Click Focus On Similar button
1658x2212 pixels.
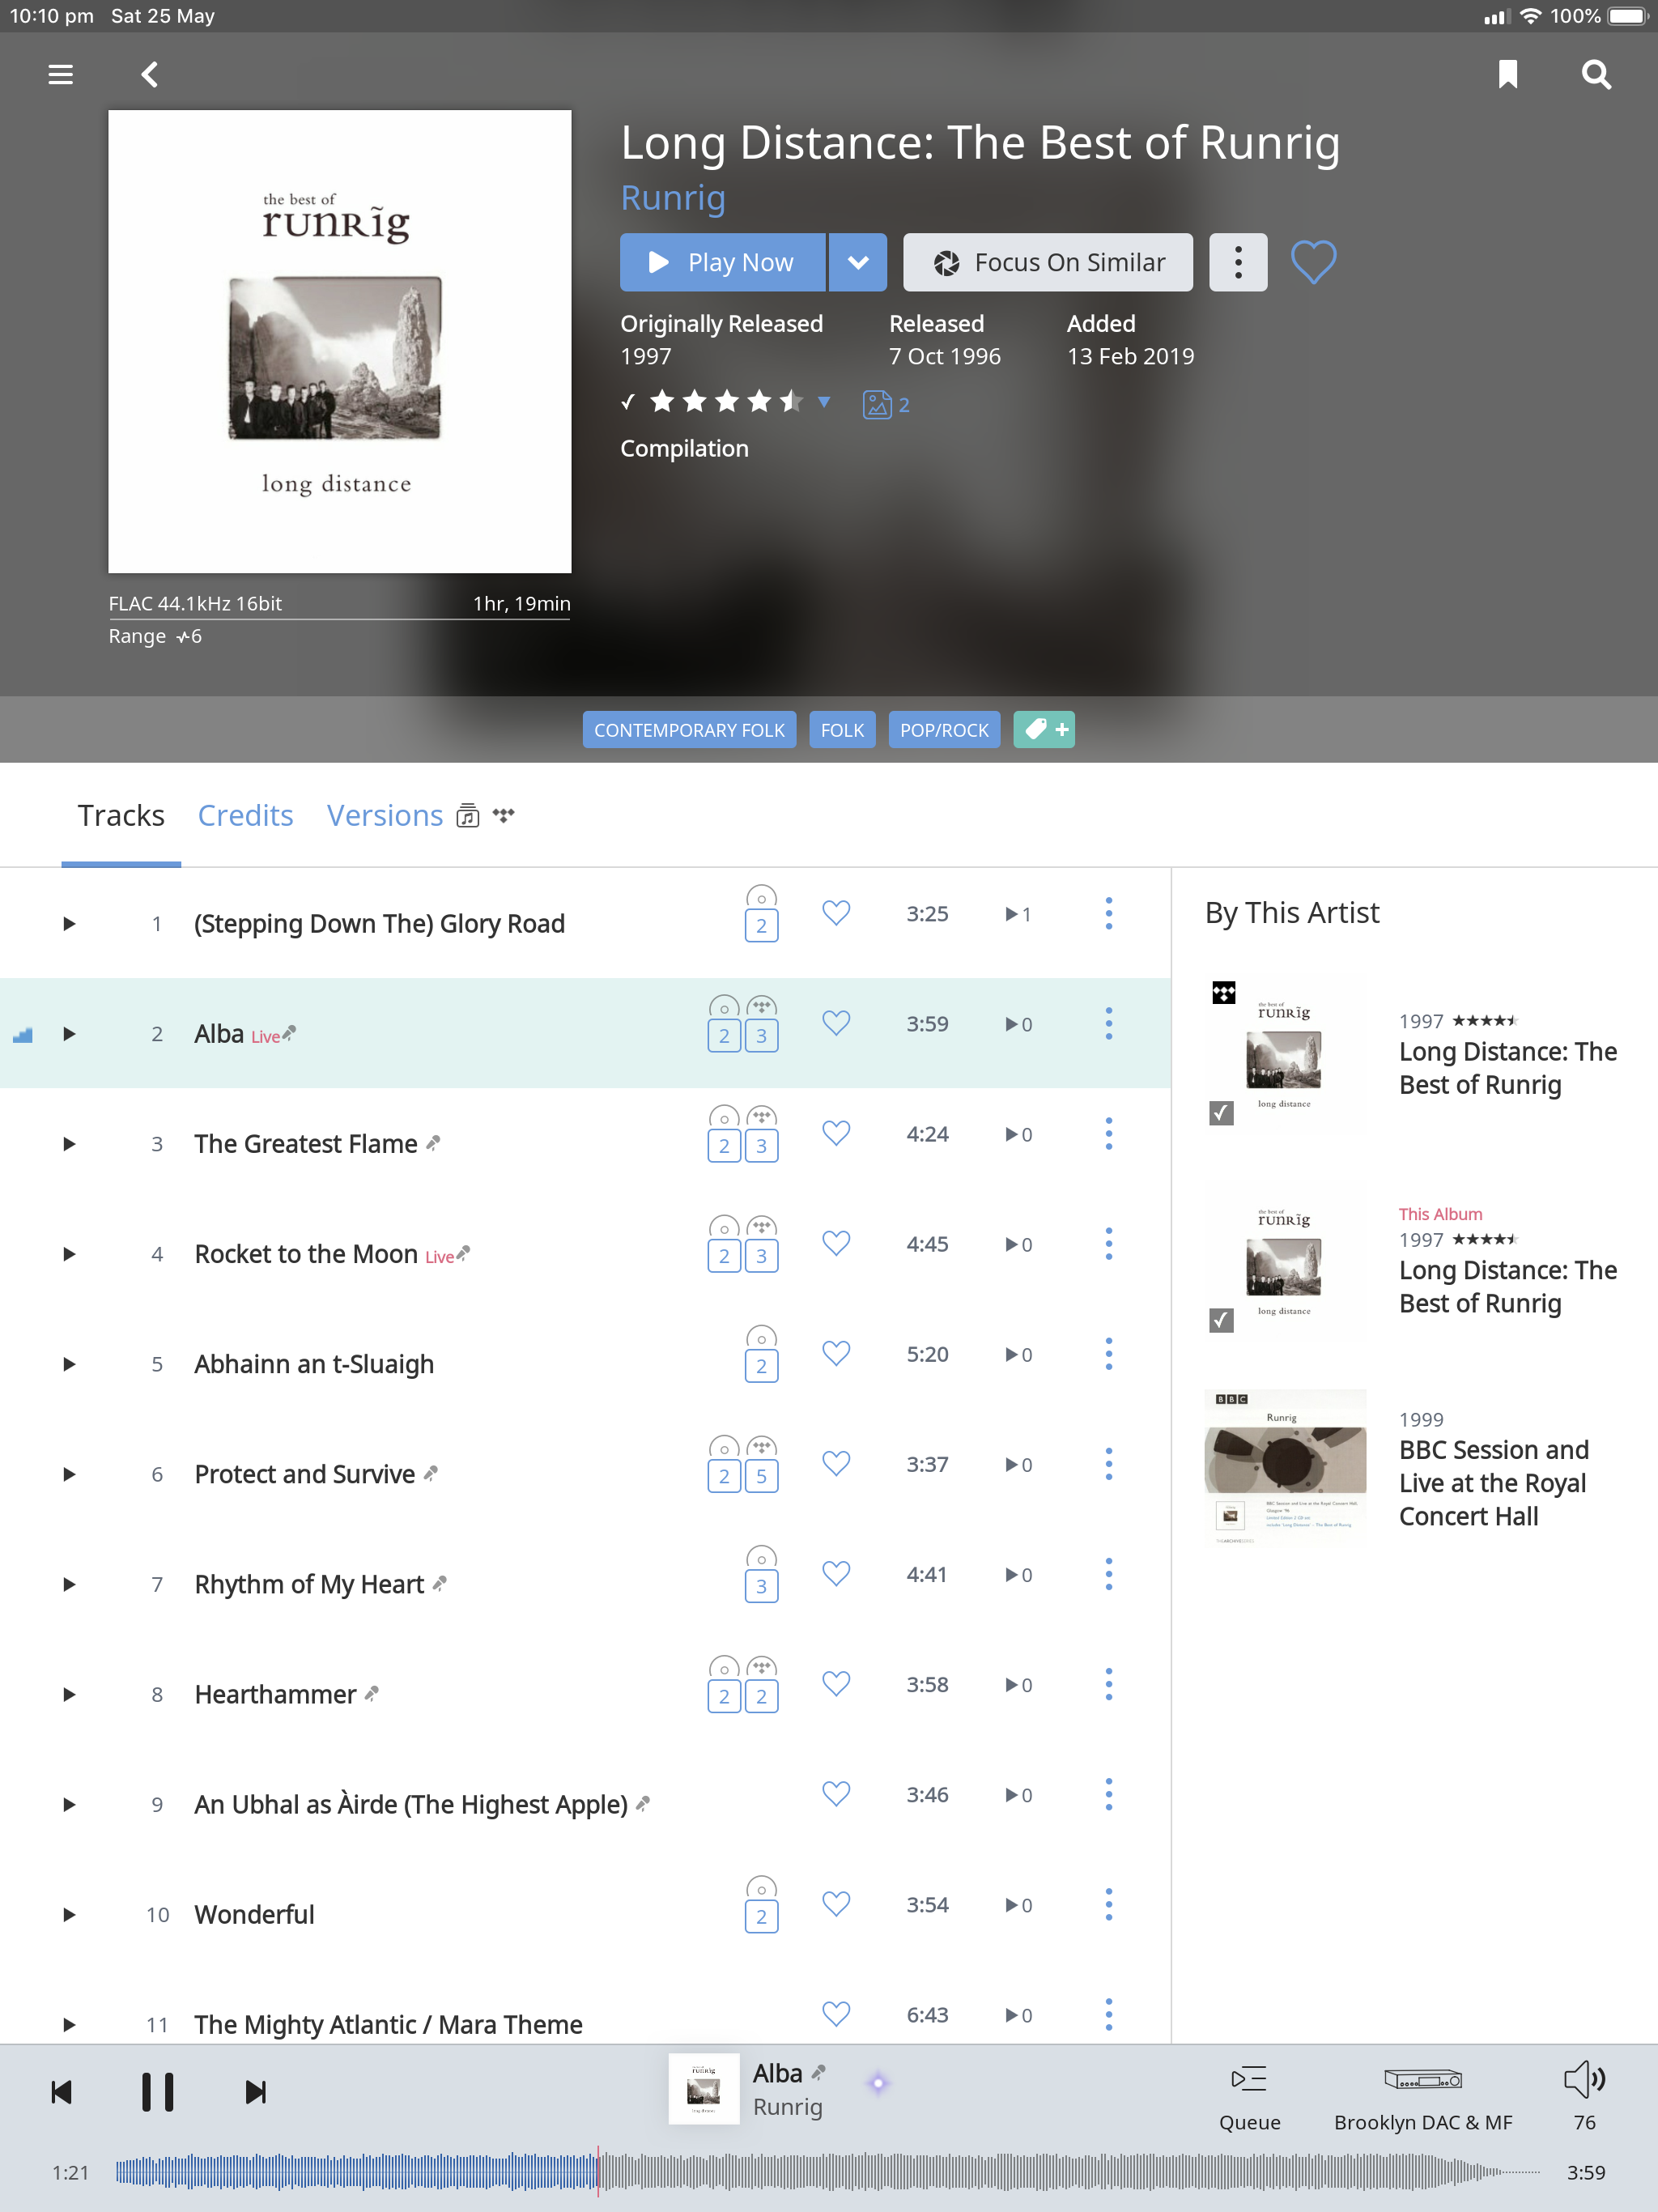pos(1048,262)
